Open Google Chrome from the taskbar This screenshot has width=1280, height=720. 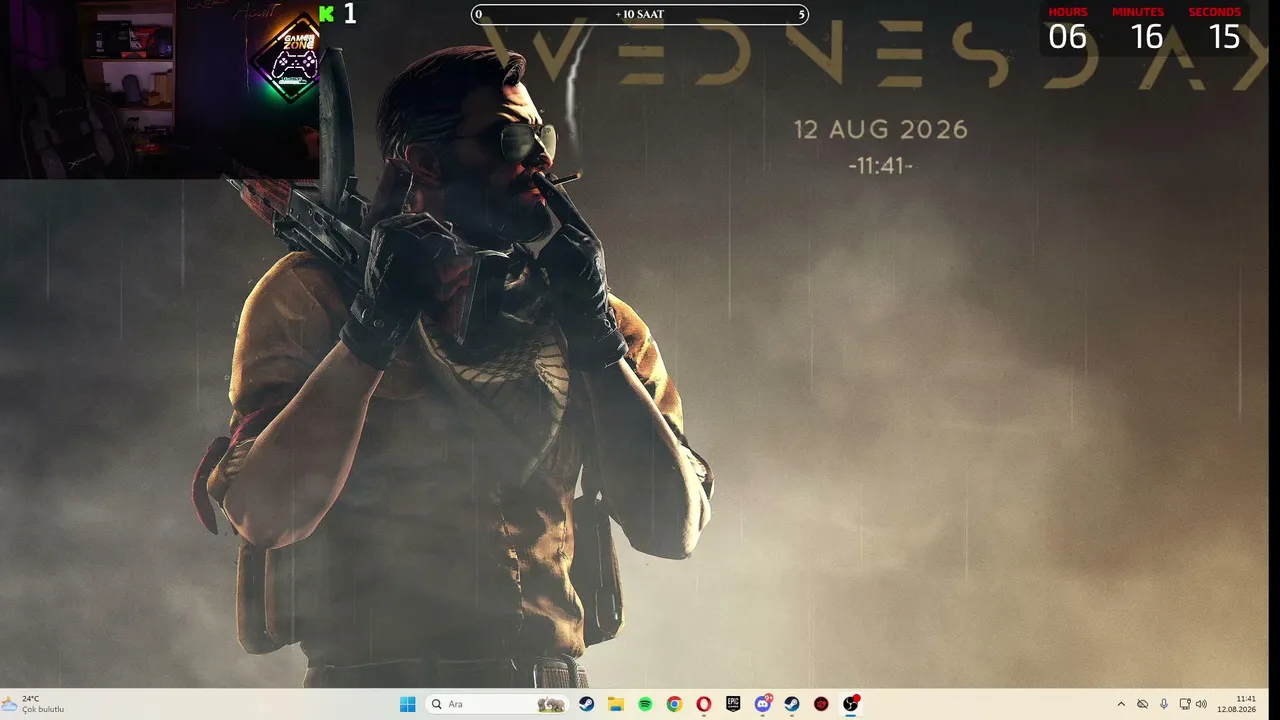[x=675, y=704]
